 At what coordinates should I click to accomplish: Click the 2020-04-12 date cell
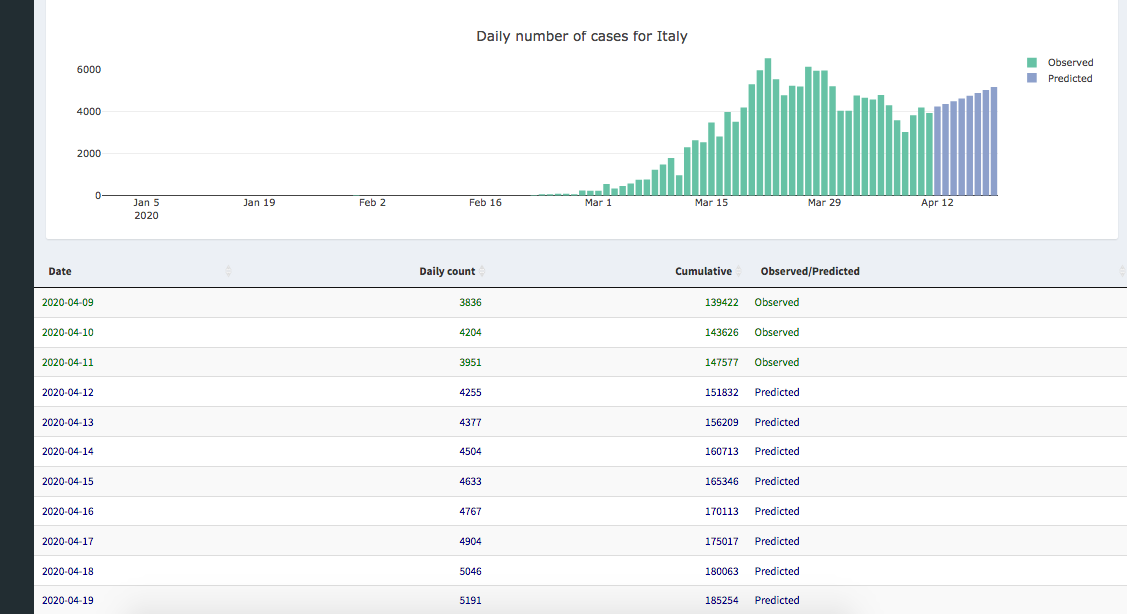click(x=68, y=392)
